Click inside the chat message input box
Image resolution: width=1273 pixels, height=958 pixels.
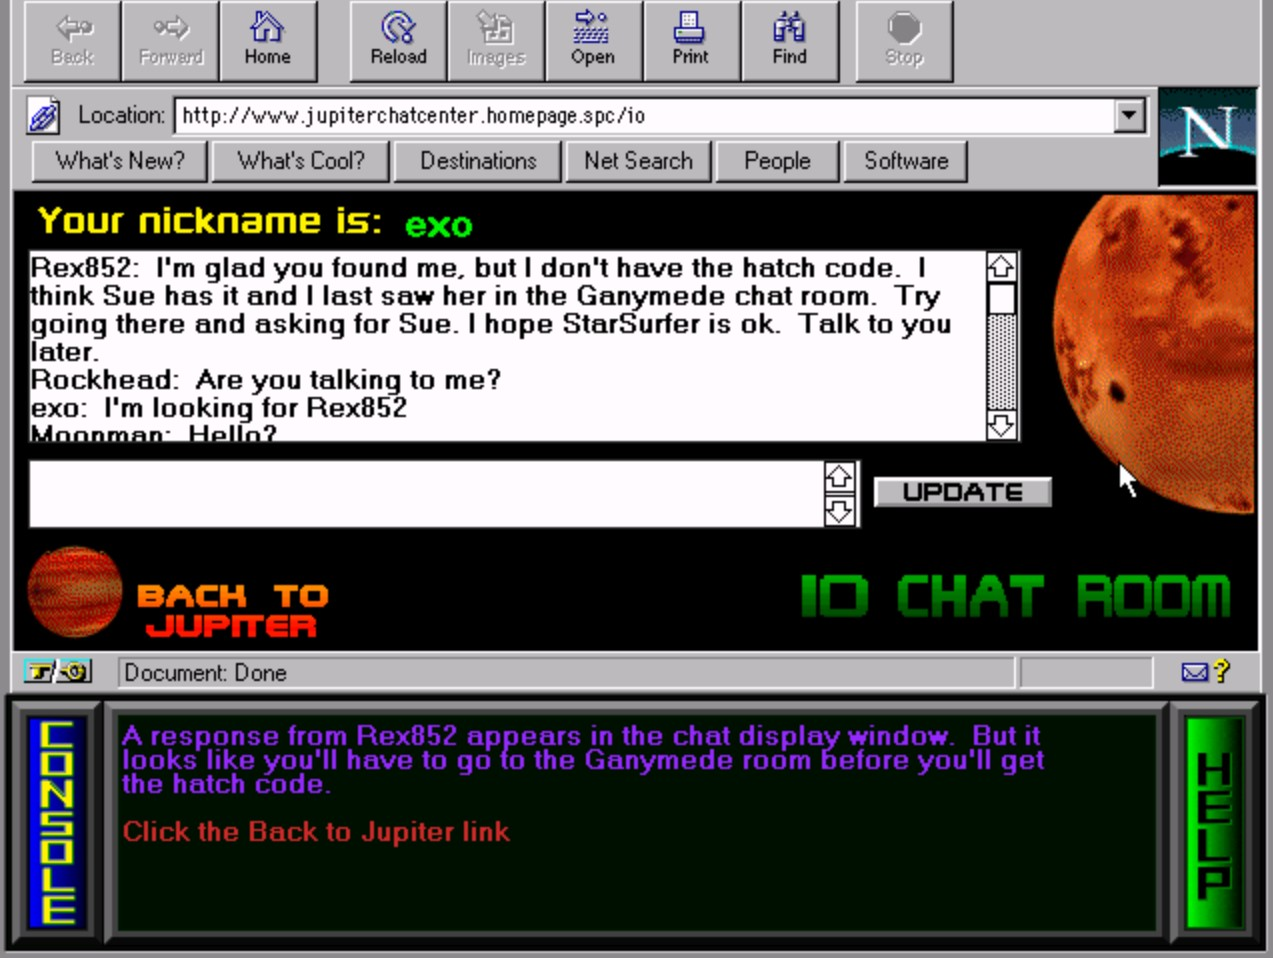[x=427, y=494]
